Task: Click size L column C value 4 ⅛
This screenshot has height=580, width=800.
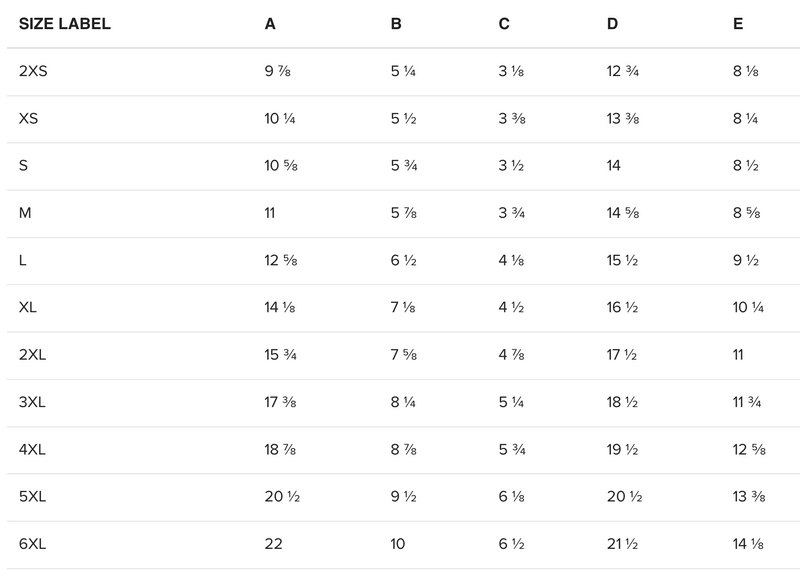Action: tap(512, 260)
